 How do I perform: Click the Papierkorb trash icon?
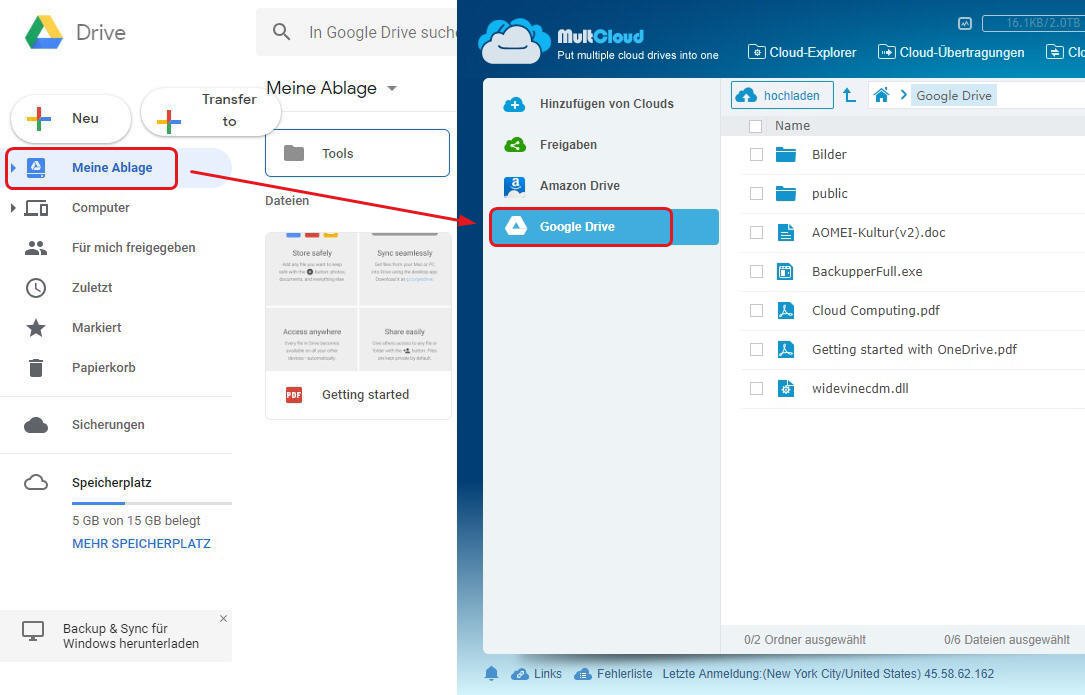click(x=36, y=368)
